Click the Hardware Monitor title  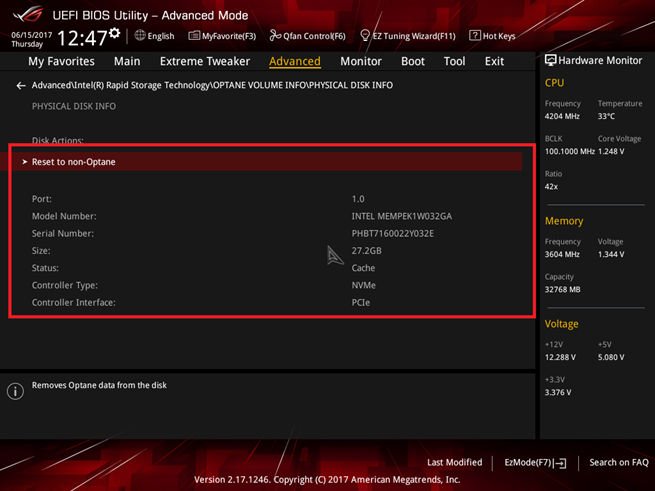tap(600, 61)
